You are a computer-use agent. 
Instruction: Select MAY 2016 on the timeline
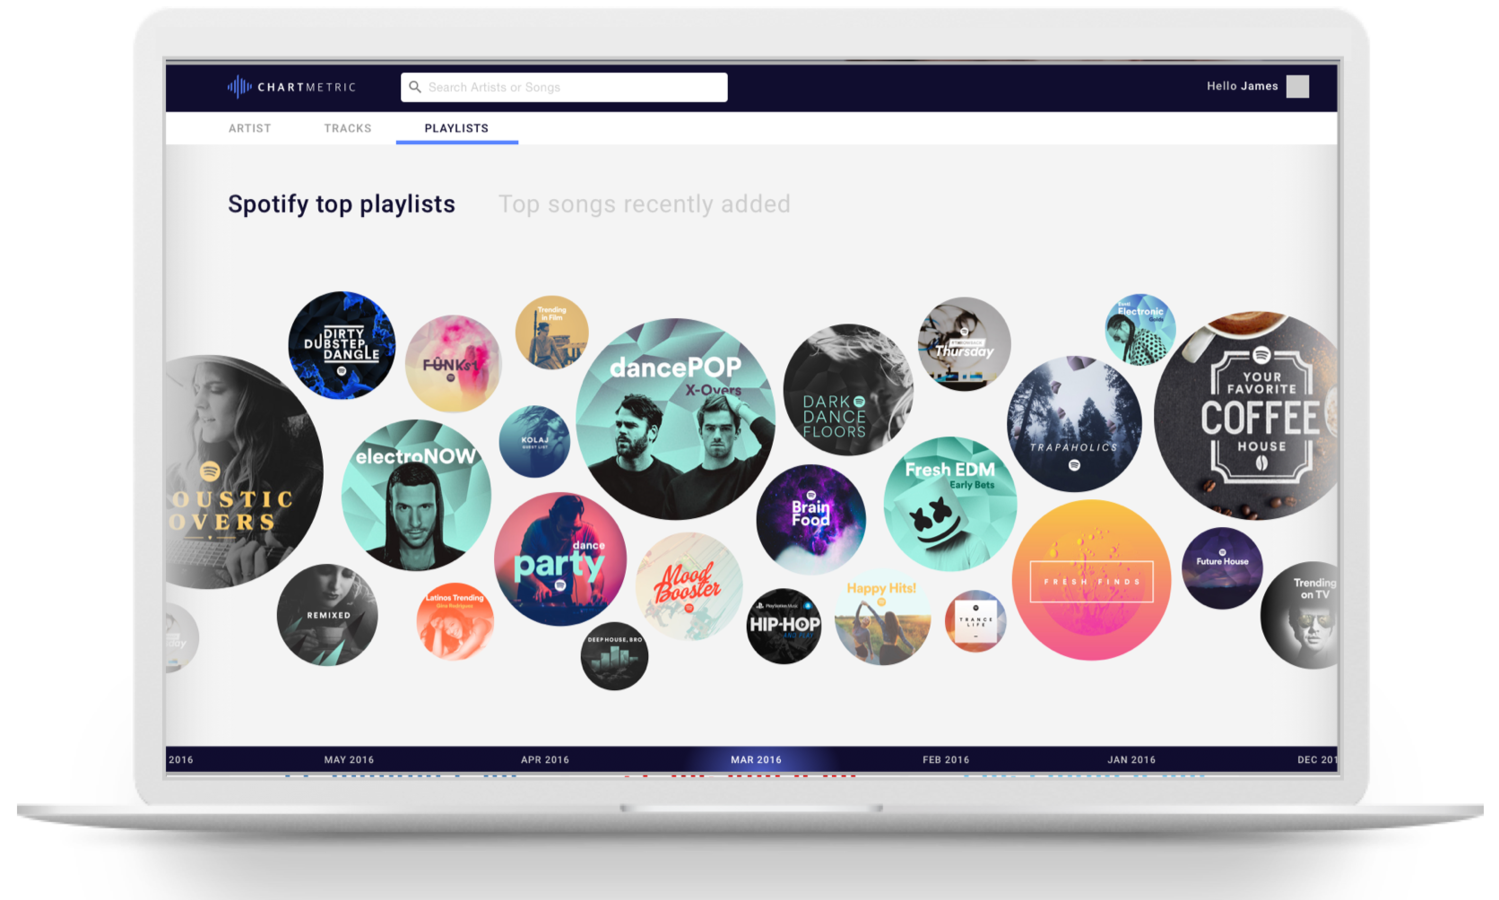coord(349,760)
